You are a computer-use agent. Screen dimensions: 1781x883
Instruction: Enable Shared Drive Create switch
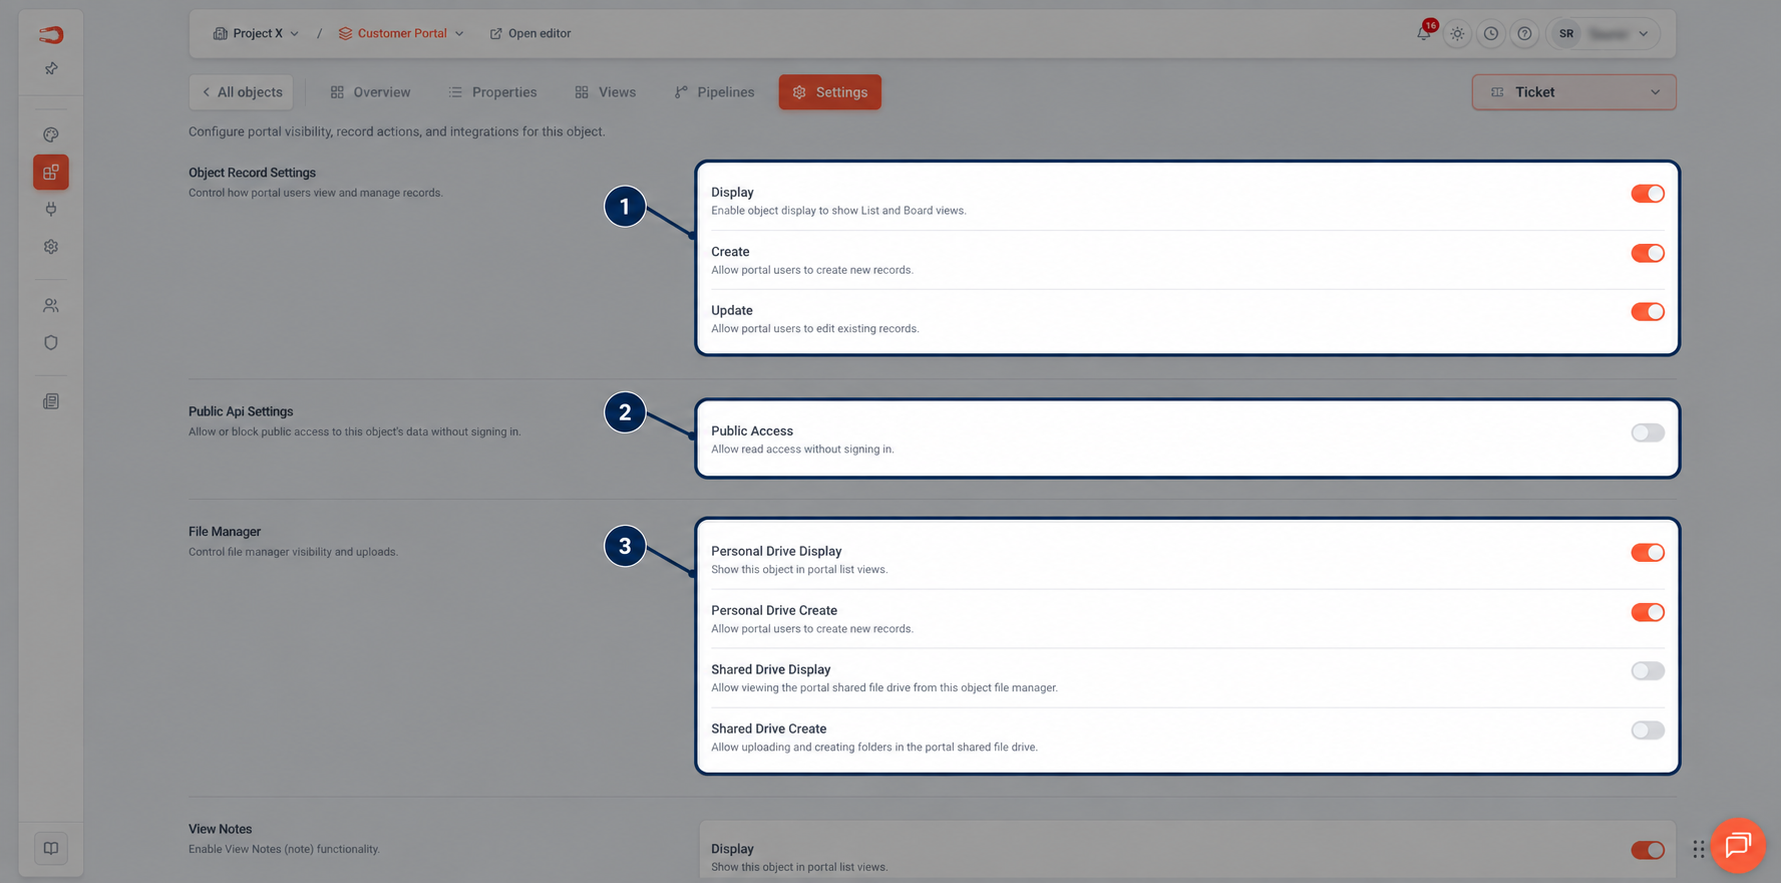click(1647, 730)
